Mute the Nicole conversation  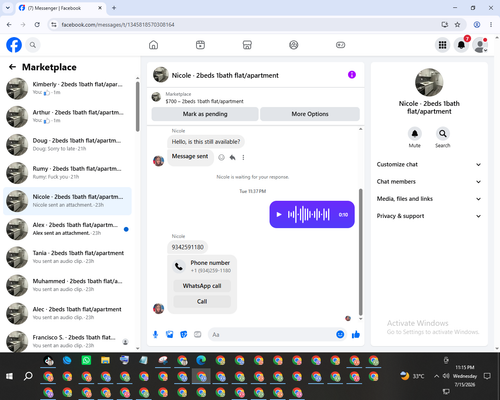click(415, 134)
